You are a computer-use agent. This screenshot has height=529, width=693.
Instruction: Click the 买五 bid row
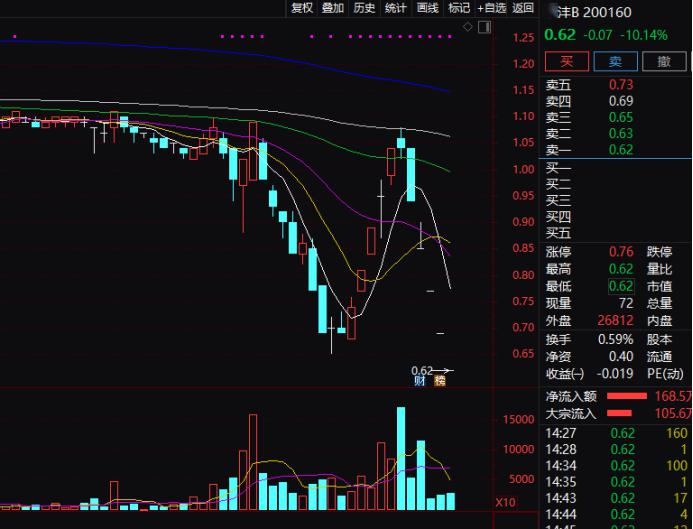coord(615,232)
